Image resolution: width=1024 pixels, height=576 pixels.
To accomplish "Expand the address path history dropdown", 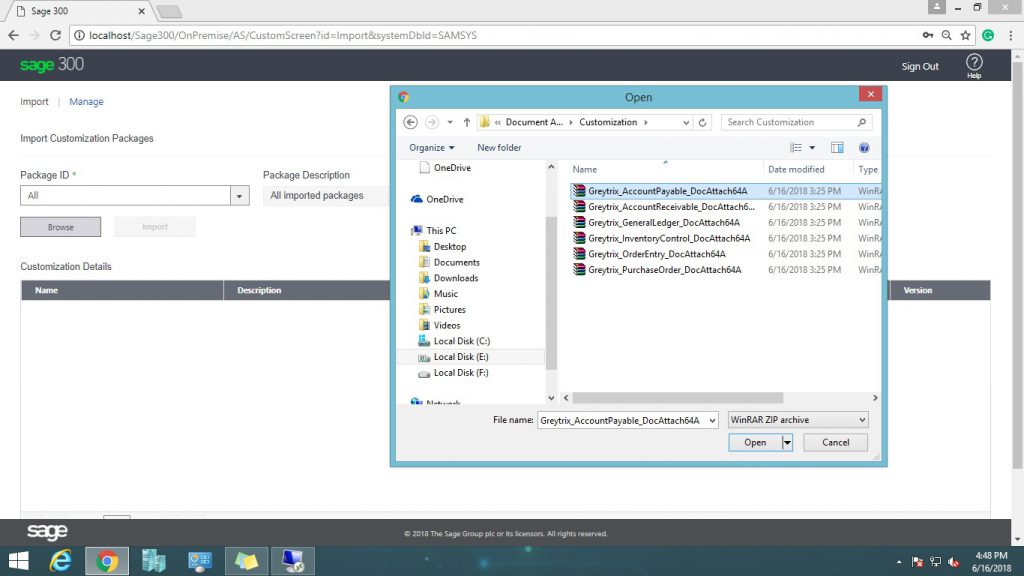I will pos(685,122).
